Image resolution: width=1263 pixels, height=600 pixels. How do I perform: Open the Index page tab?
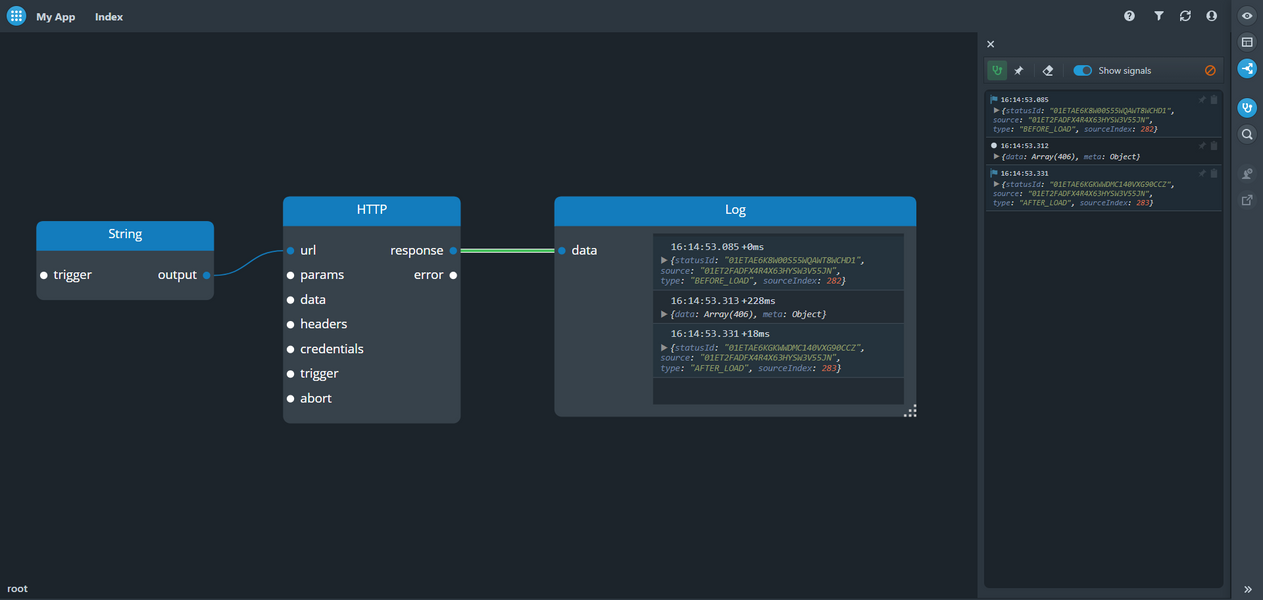[x=109, y=17]
